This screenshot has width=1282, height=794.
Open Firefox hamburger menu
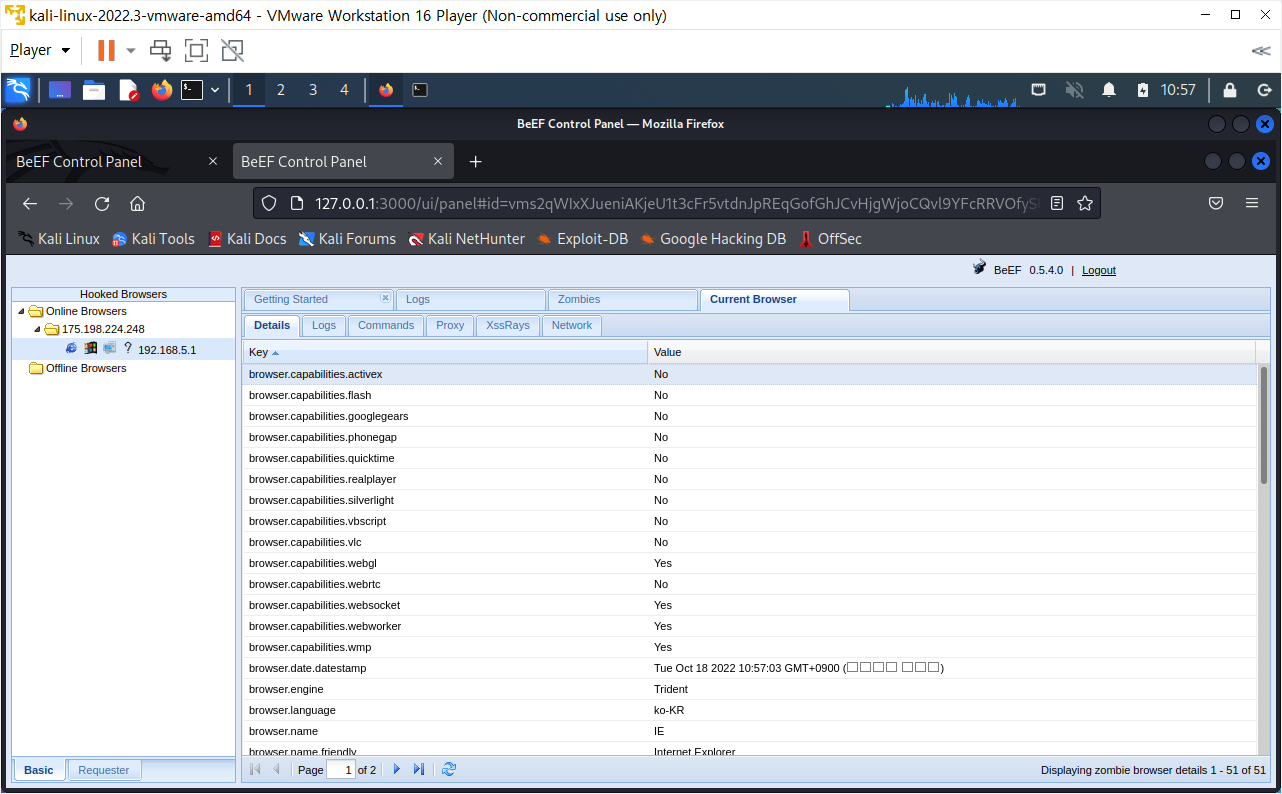click(1251, 203)
